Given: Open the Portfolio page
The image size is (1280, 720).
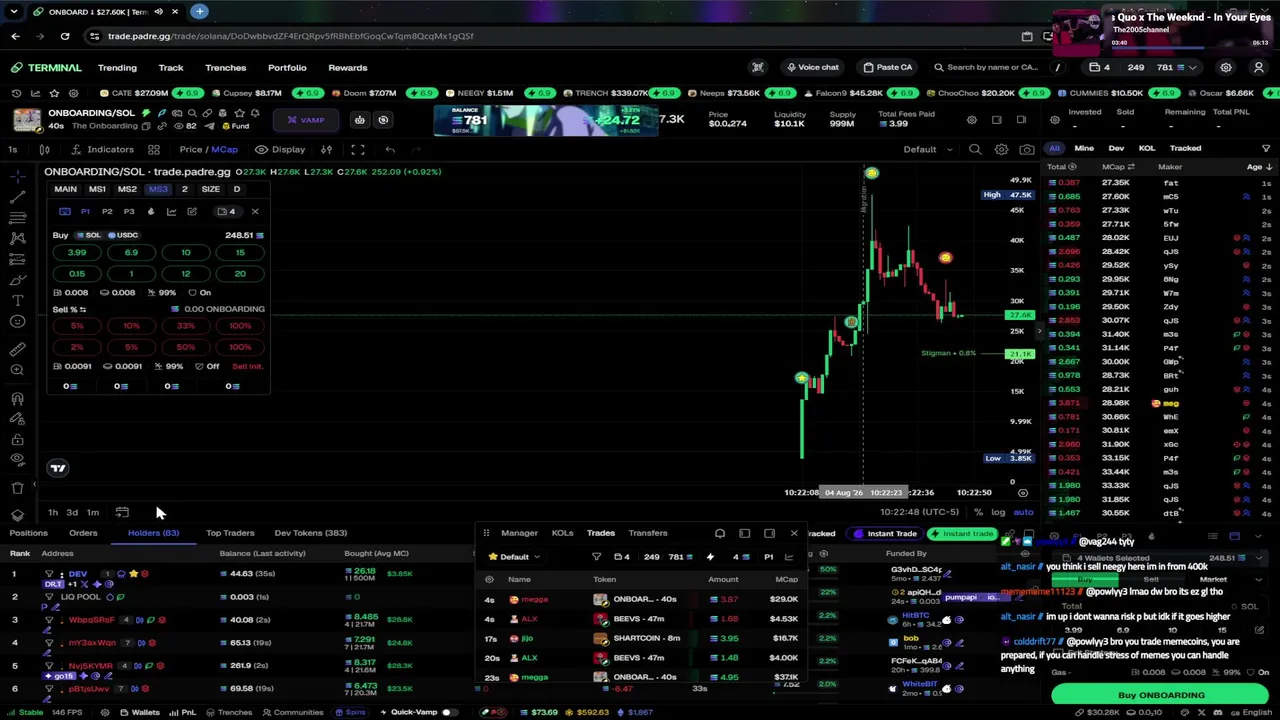Looking at the screenshot, I should pos(287,68).
